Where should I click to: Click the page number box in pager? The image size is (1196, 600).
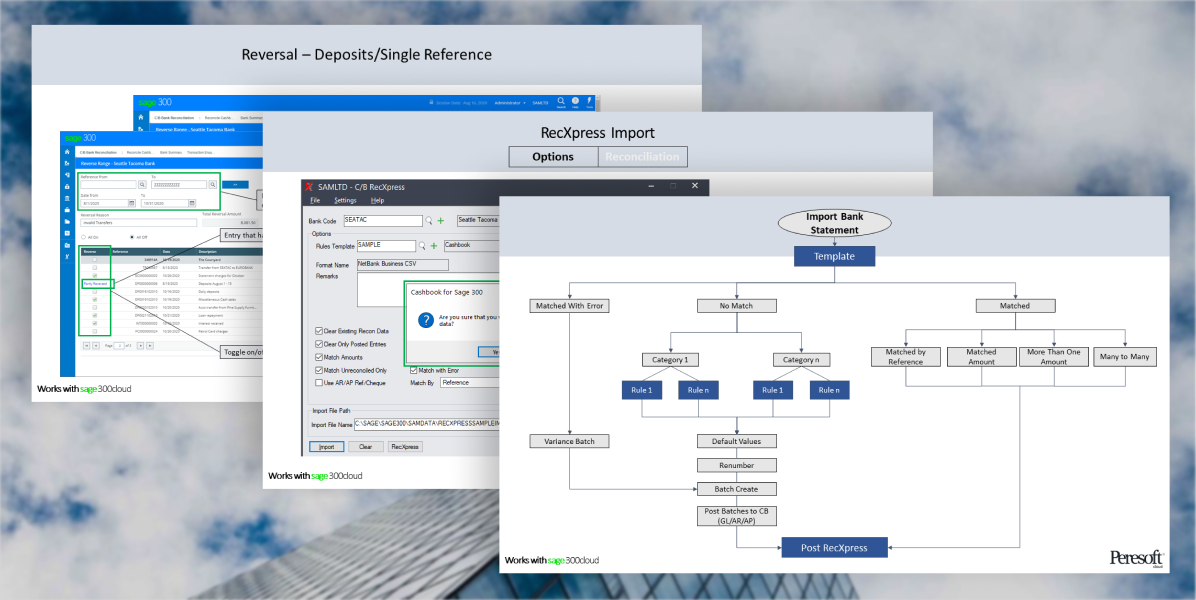[x=119, y=345]
